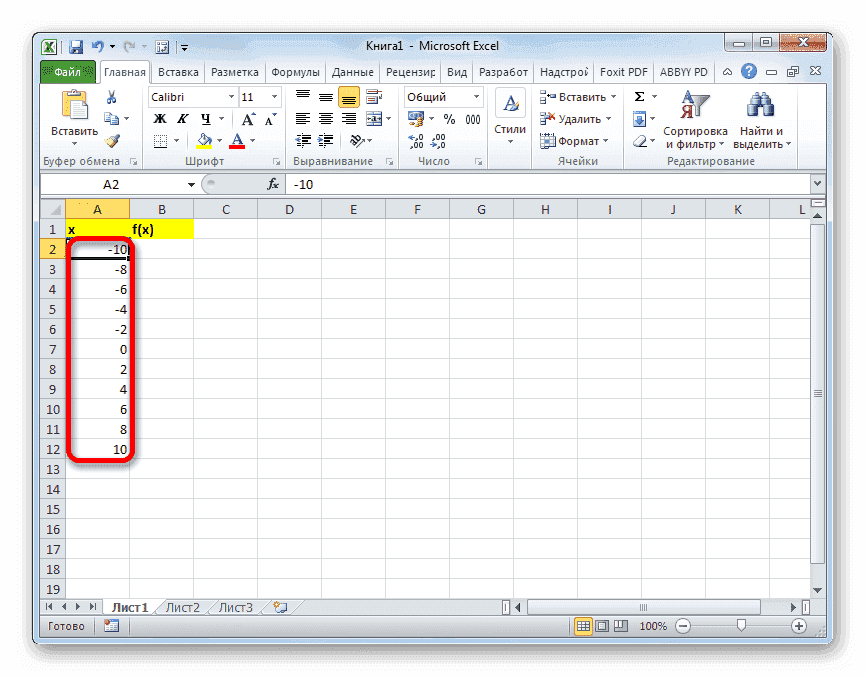Screen dimensions: 866x677
Task: Click the formula bar showing -10
Action: [x=548, y=184]
